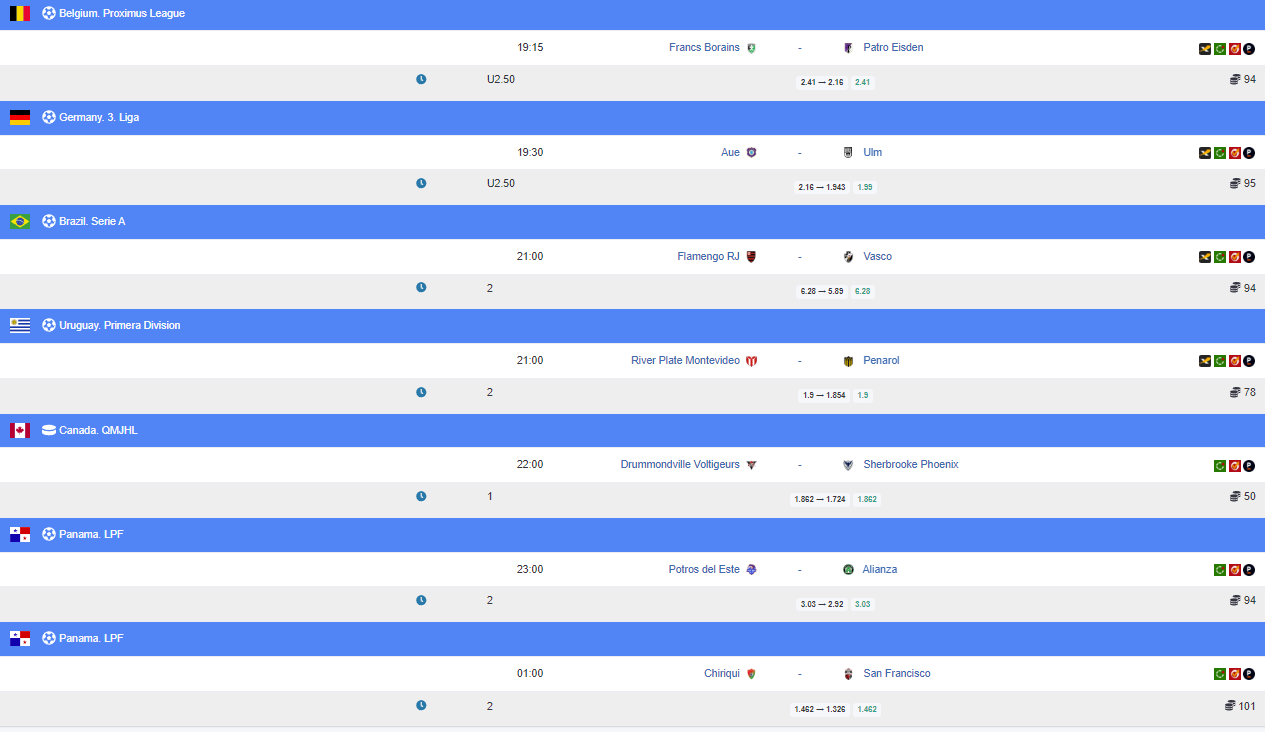Click clock icon in the Flamengo RJ bet row
The image size is (1265, 732).
tap(421, 287)
